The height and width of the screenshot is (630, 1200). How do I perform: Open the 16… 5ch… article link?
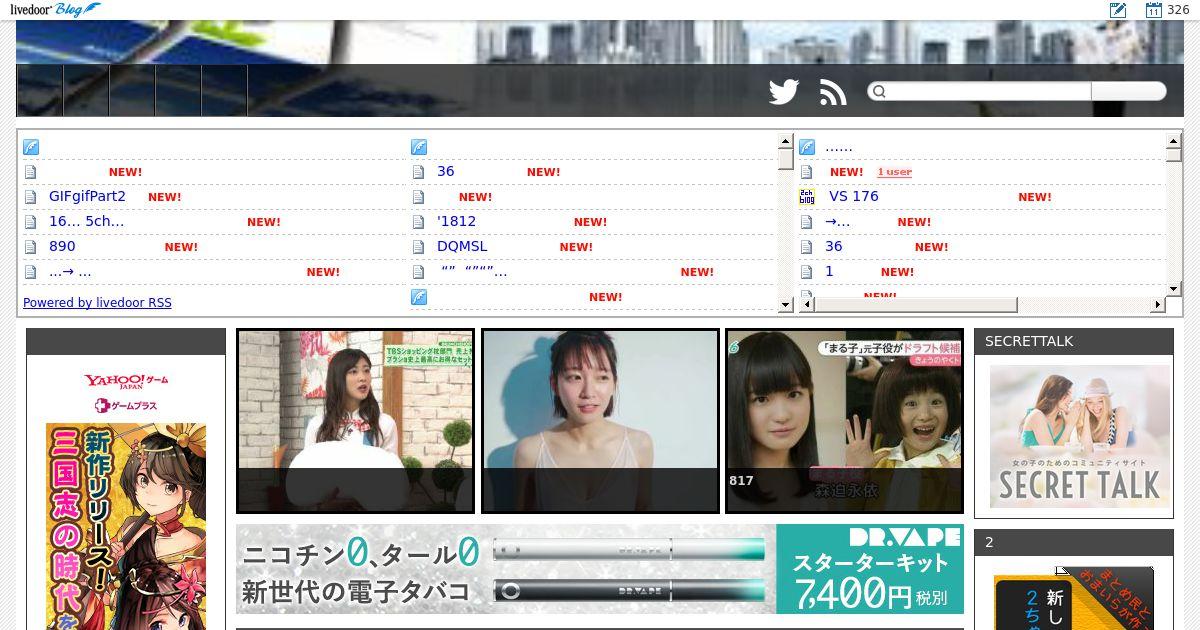[86, 222]
